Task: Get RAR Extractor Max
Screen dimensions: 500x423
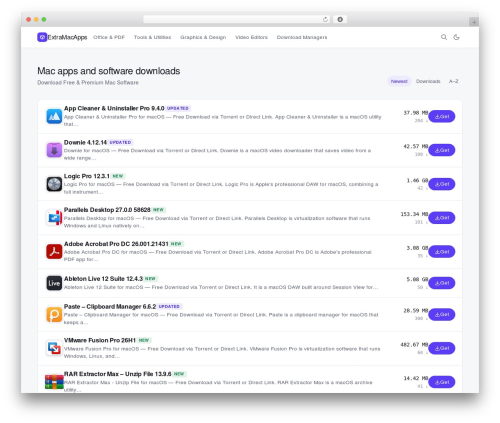Action: pos(442,382)
